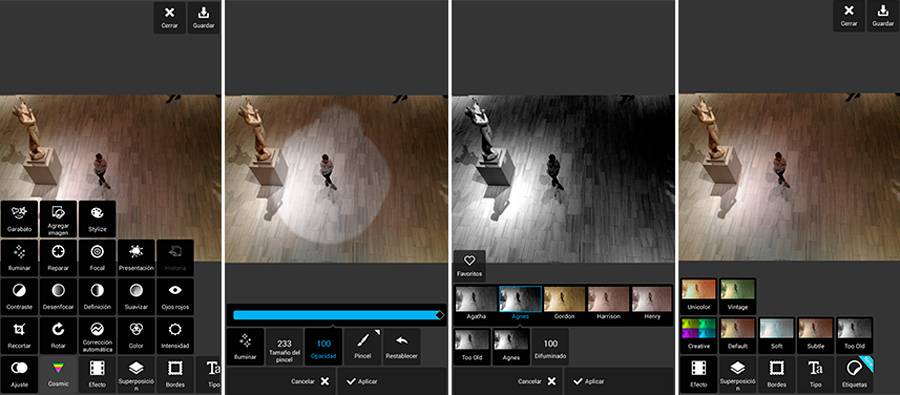Choose the Gordon sepia filter thumbnail

click(x=565, y=304)
